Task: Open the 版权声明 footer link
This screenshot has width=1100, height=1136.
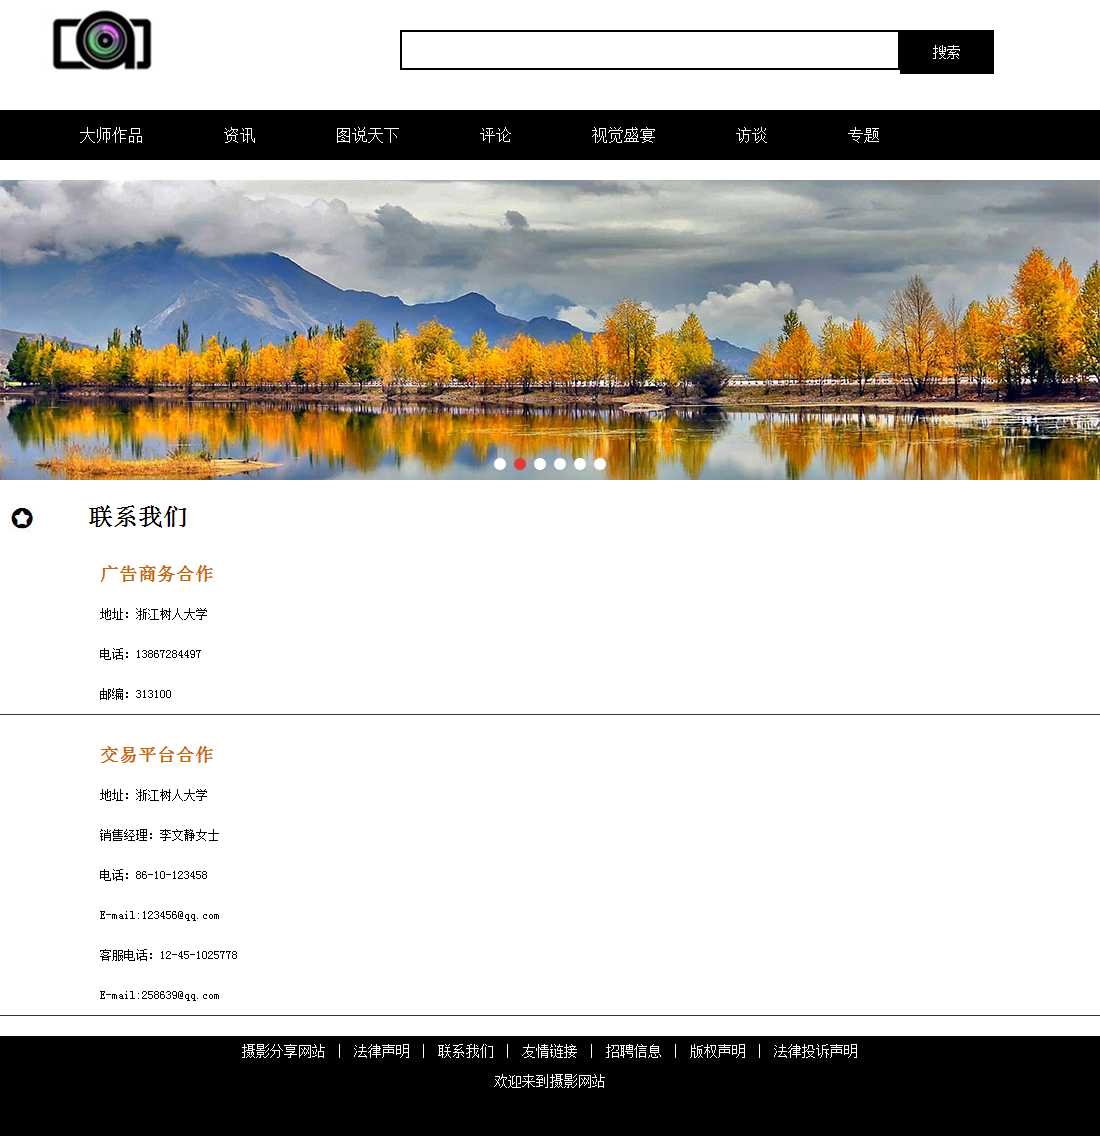Action: (717, 1051)
